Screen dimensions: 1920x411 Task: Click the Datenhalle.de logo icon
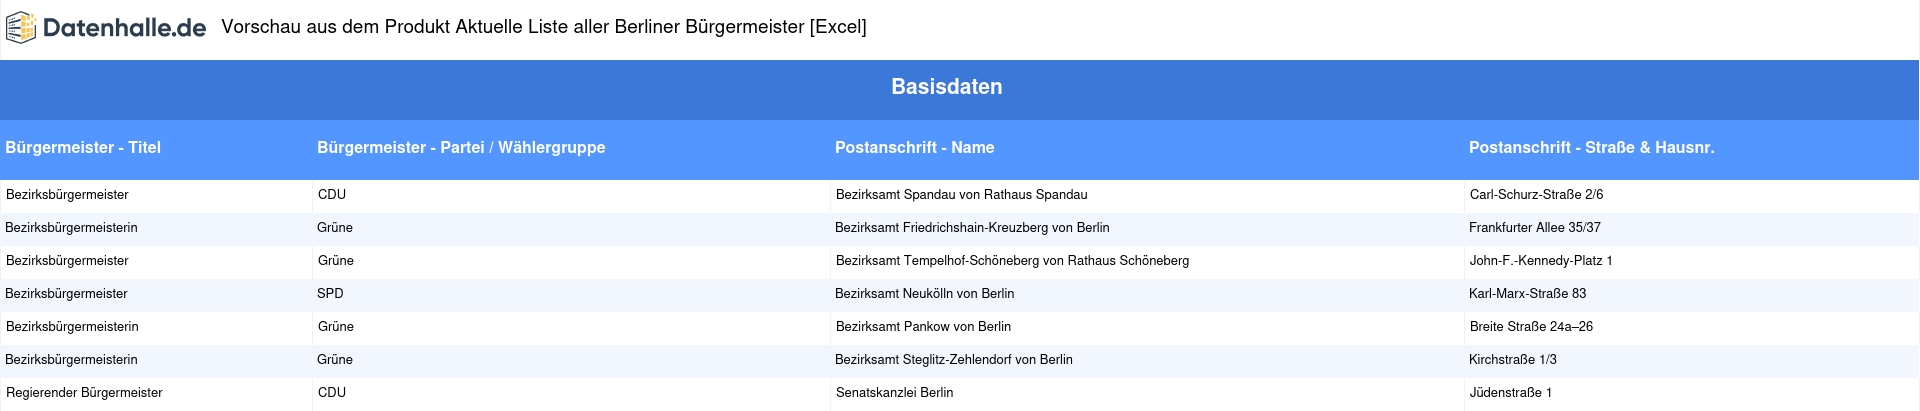[x=21, y=28]
